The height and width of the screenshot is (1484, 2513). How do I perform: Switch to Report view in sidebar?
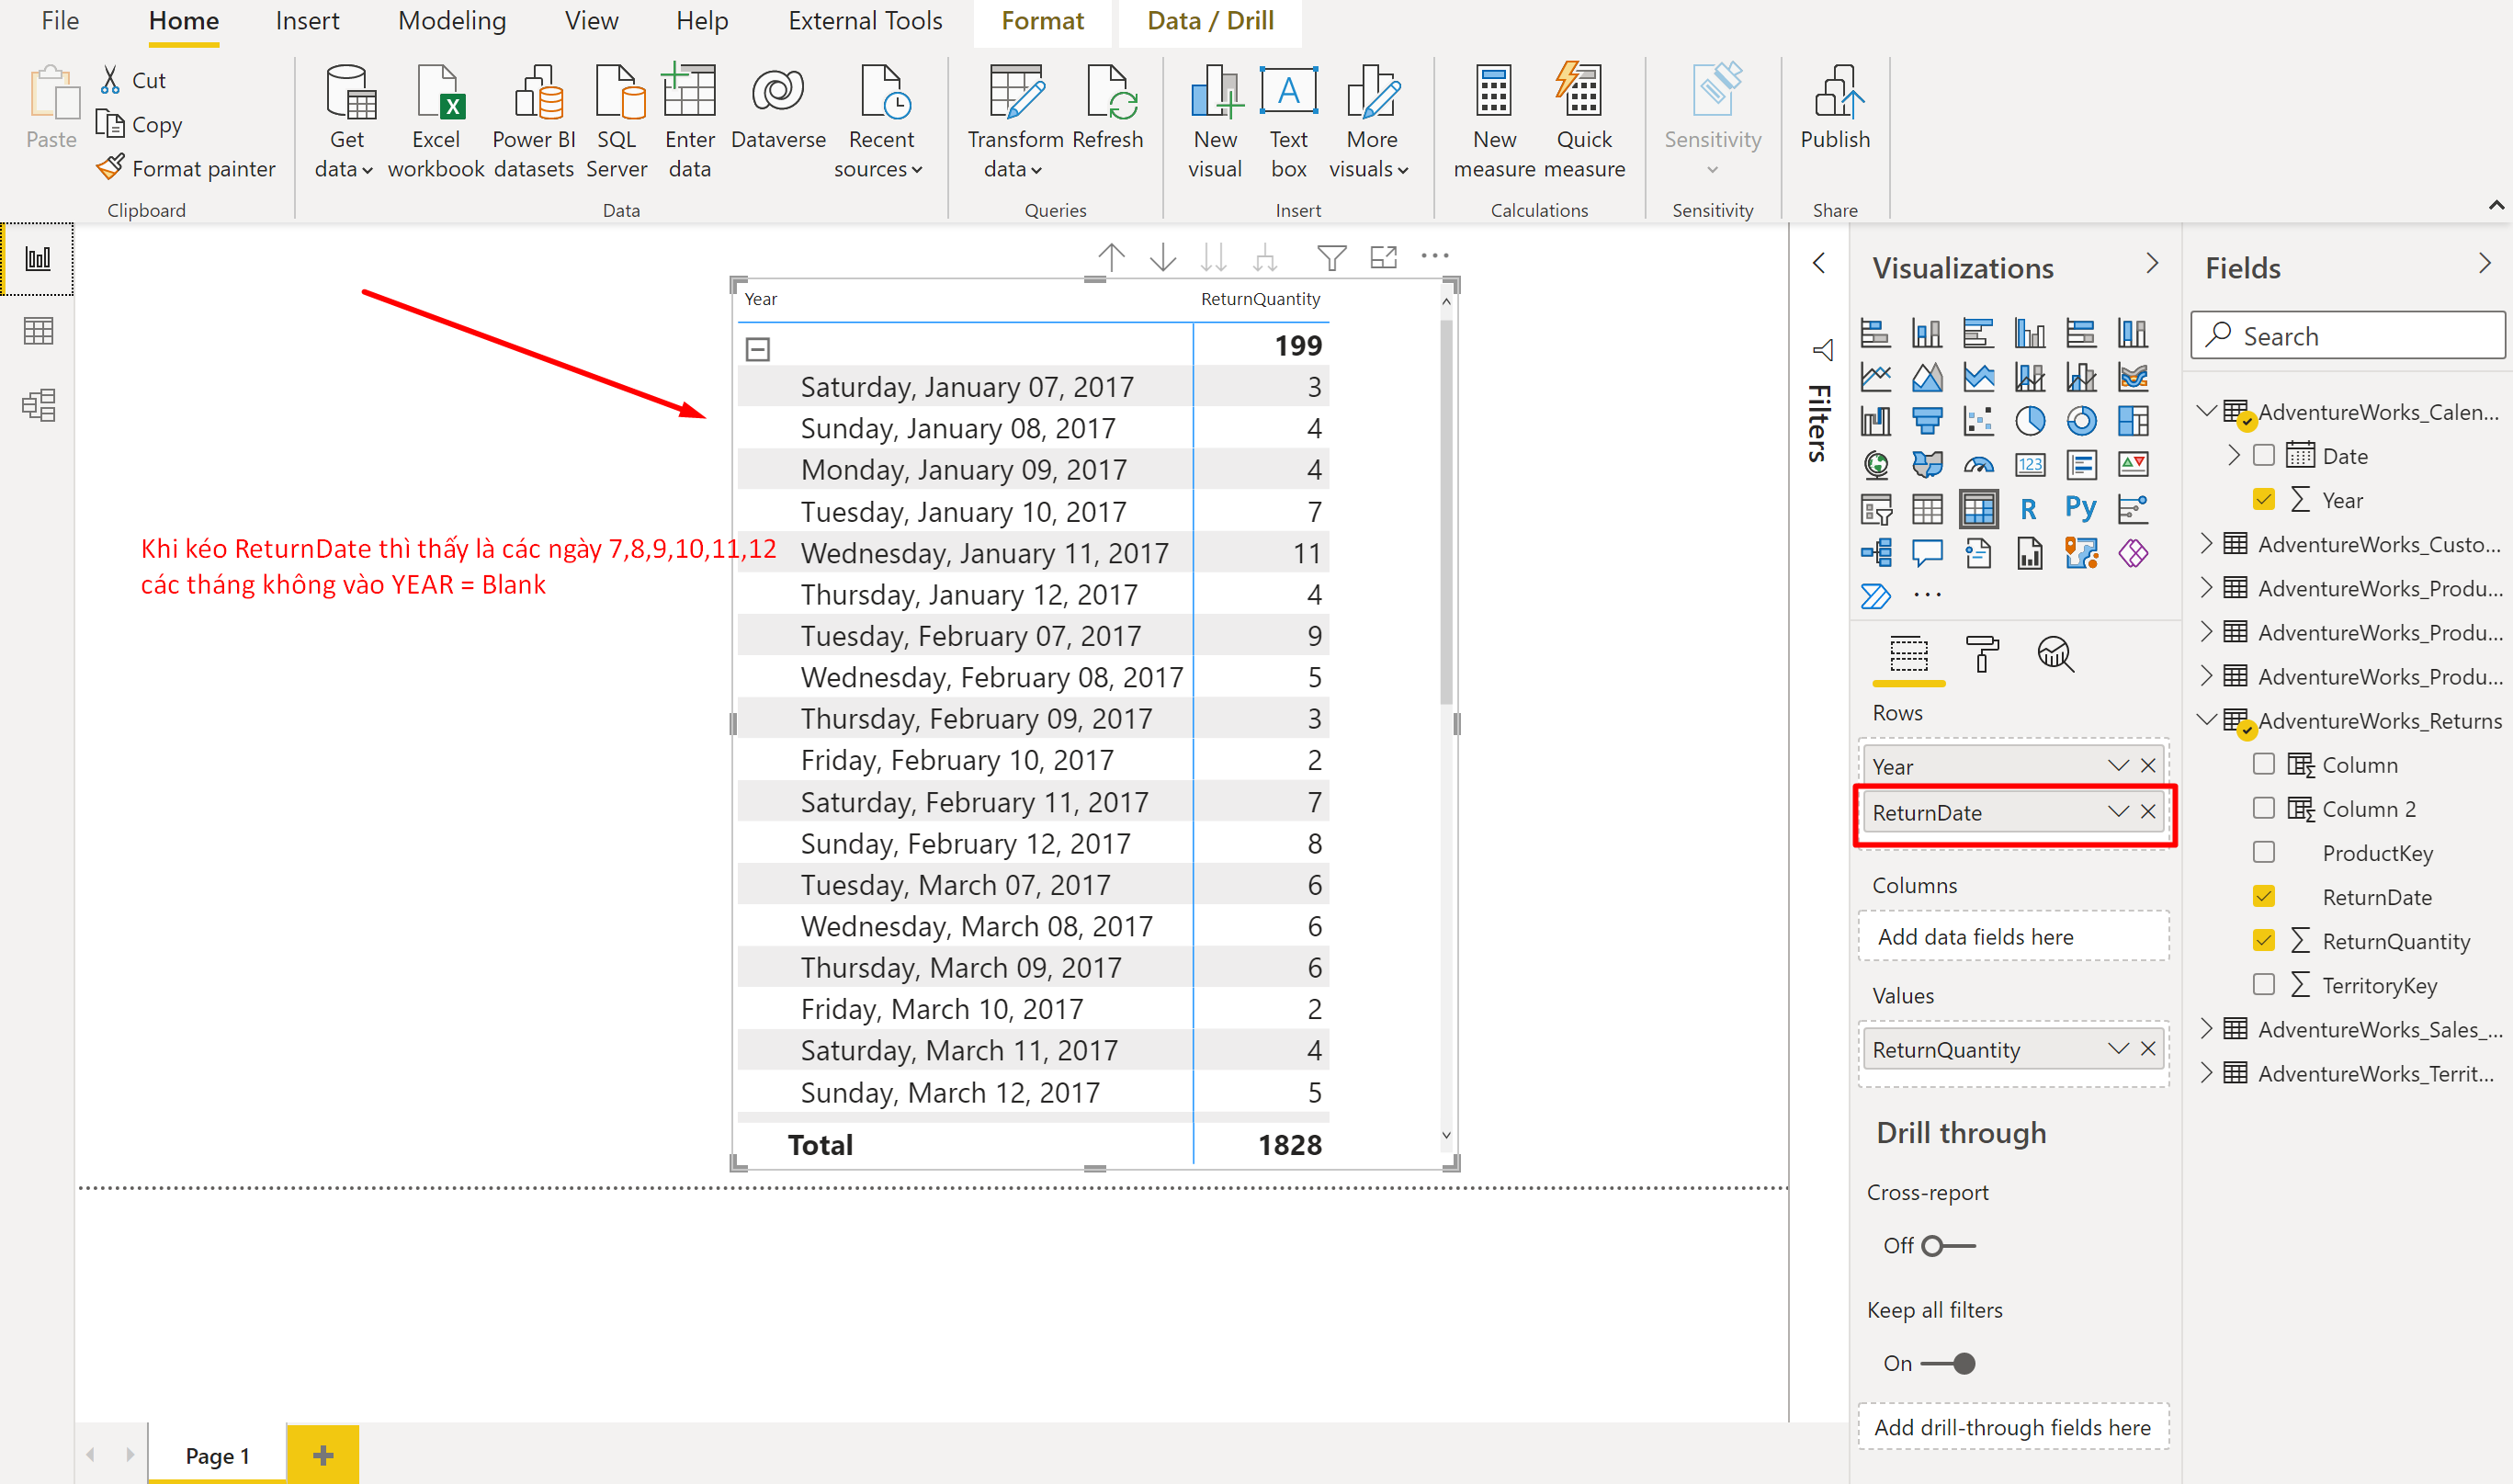38,259
